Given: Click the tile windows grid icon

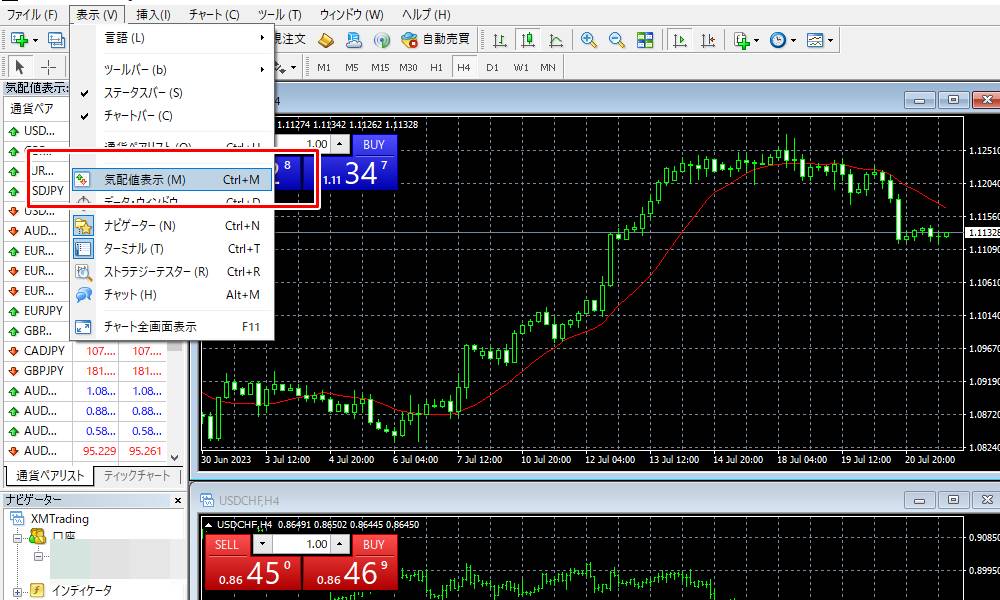Looking at the screenshot, I should (644, 40).
